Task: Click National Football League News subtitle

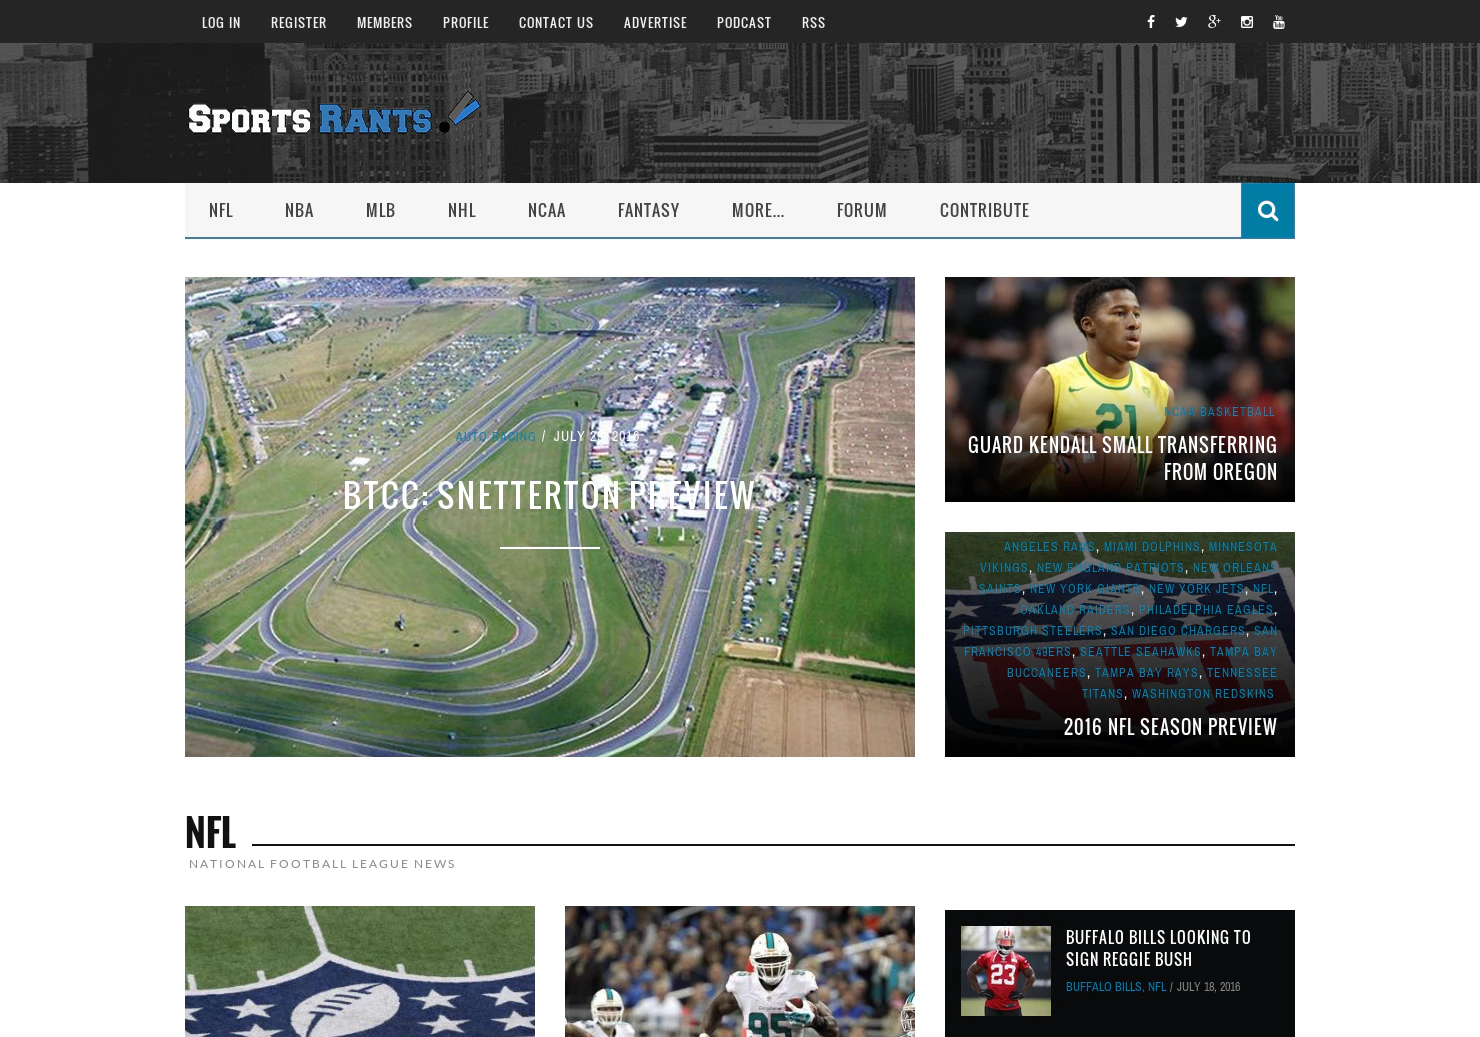Action: (322, 864)
